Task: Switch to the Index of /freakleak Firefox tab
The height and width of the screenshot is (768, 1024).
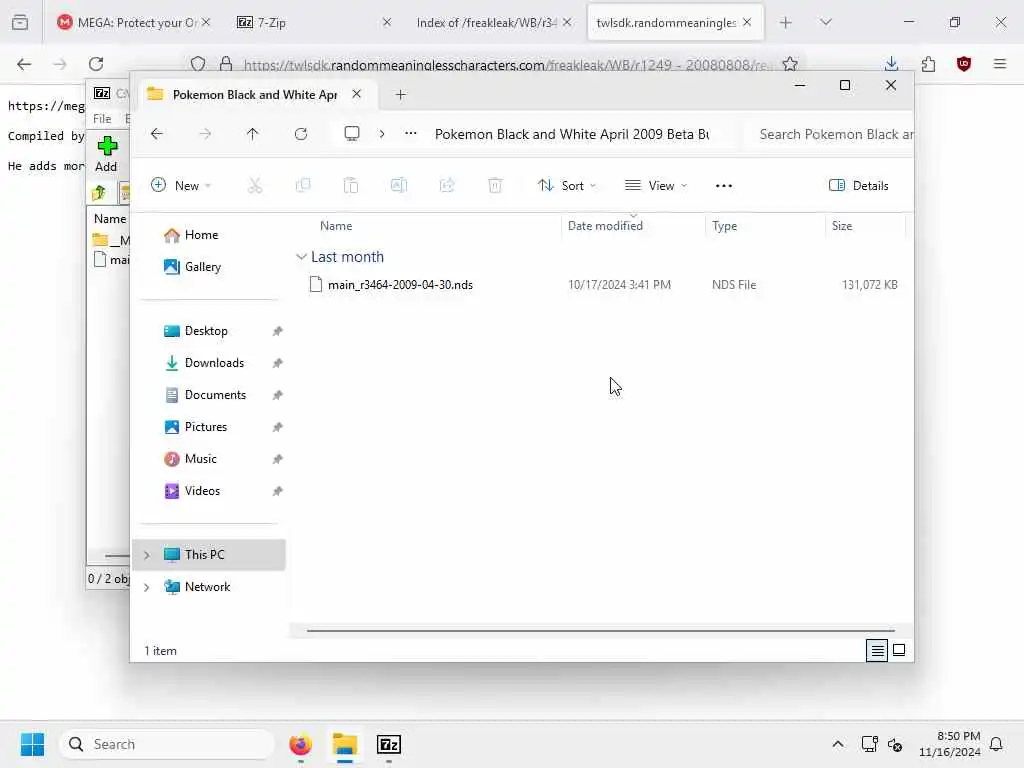Action: pos(493,22)
